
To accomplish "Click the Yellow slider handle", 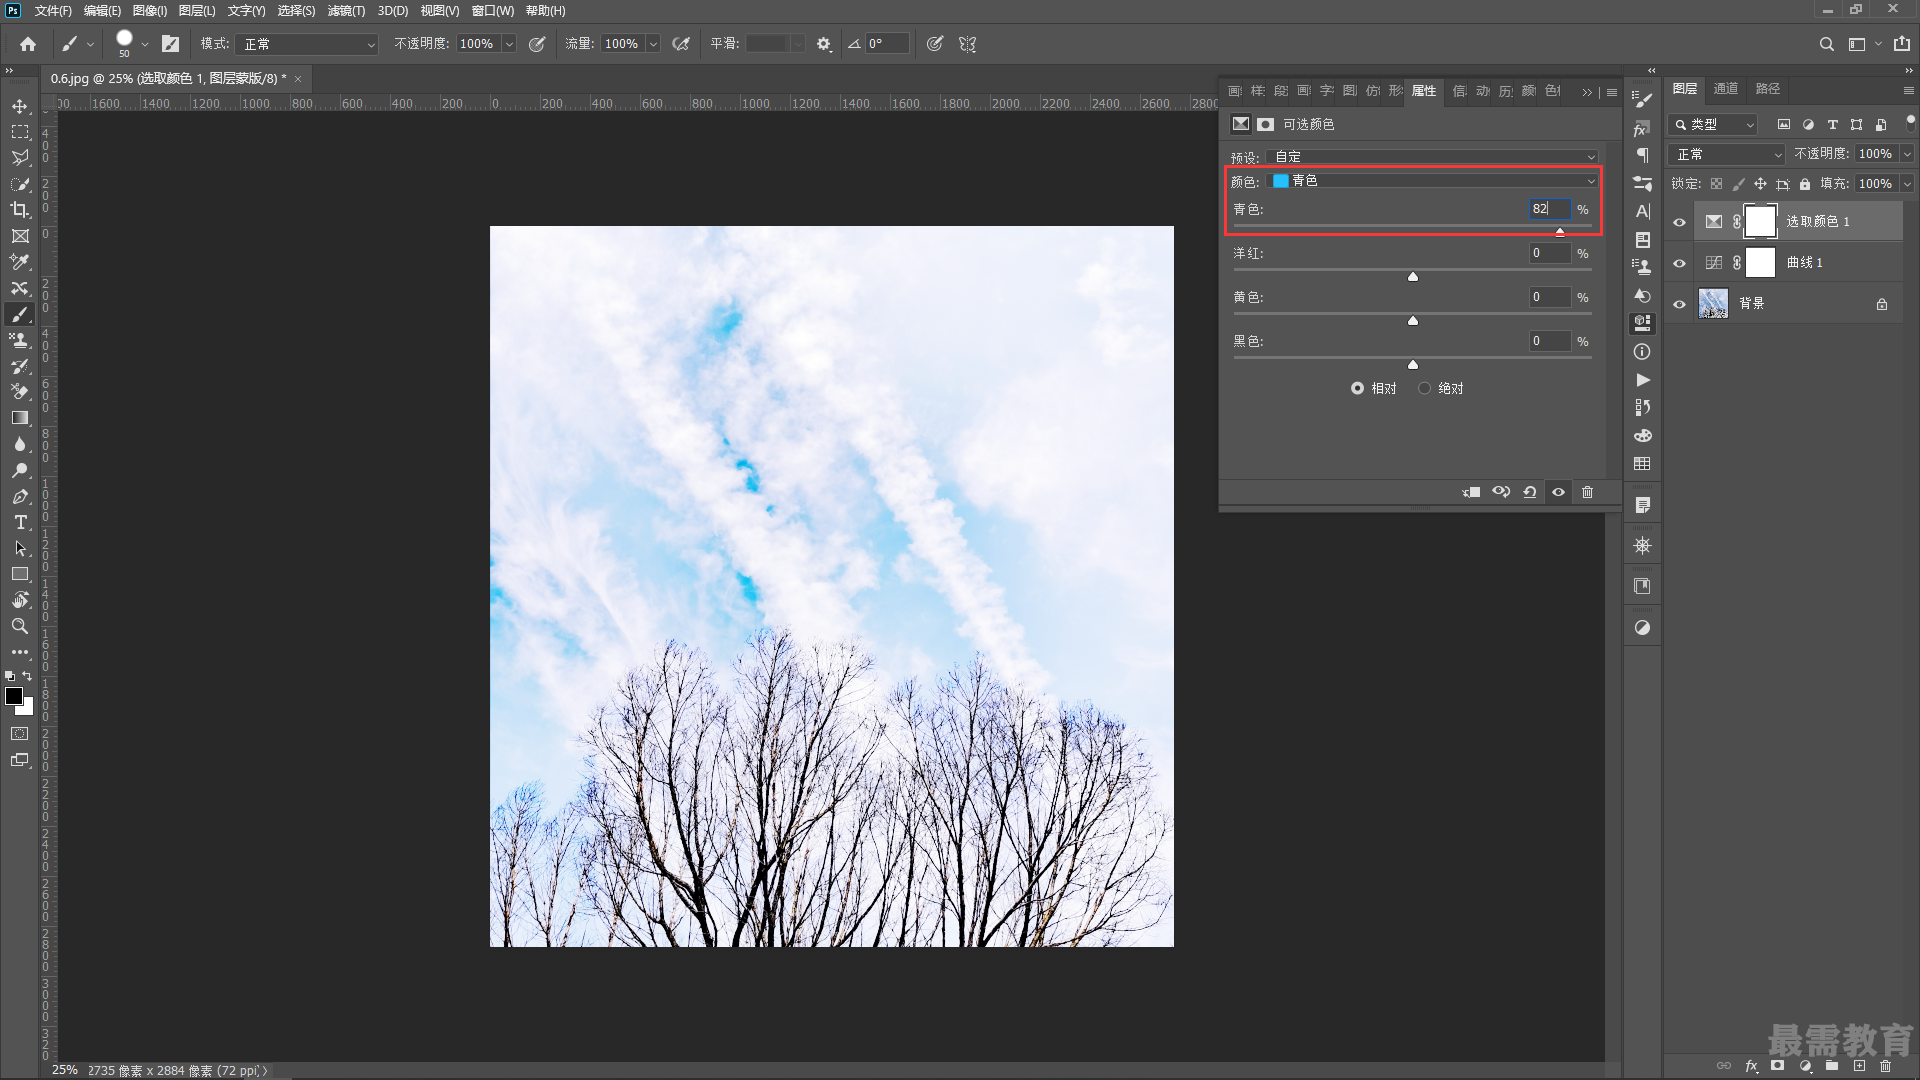I will point(1413,321).
